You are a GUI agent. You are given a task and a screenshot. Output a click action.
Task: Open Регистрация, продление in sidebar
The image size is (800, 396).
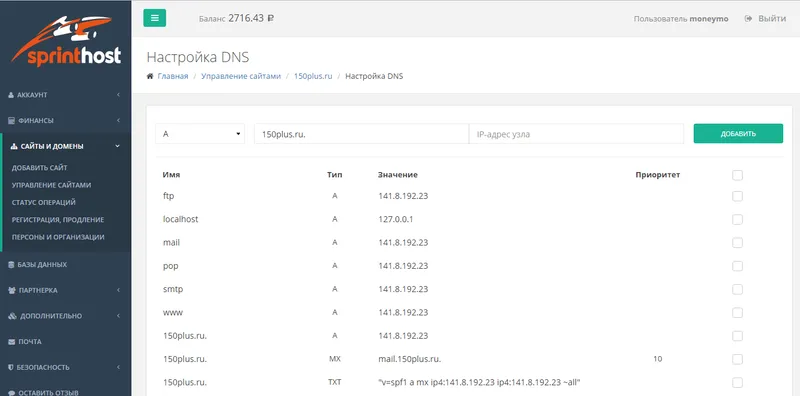(58, 220)
